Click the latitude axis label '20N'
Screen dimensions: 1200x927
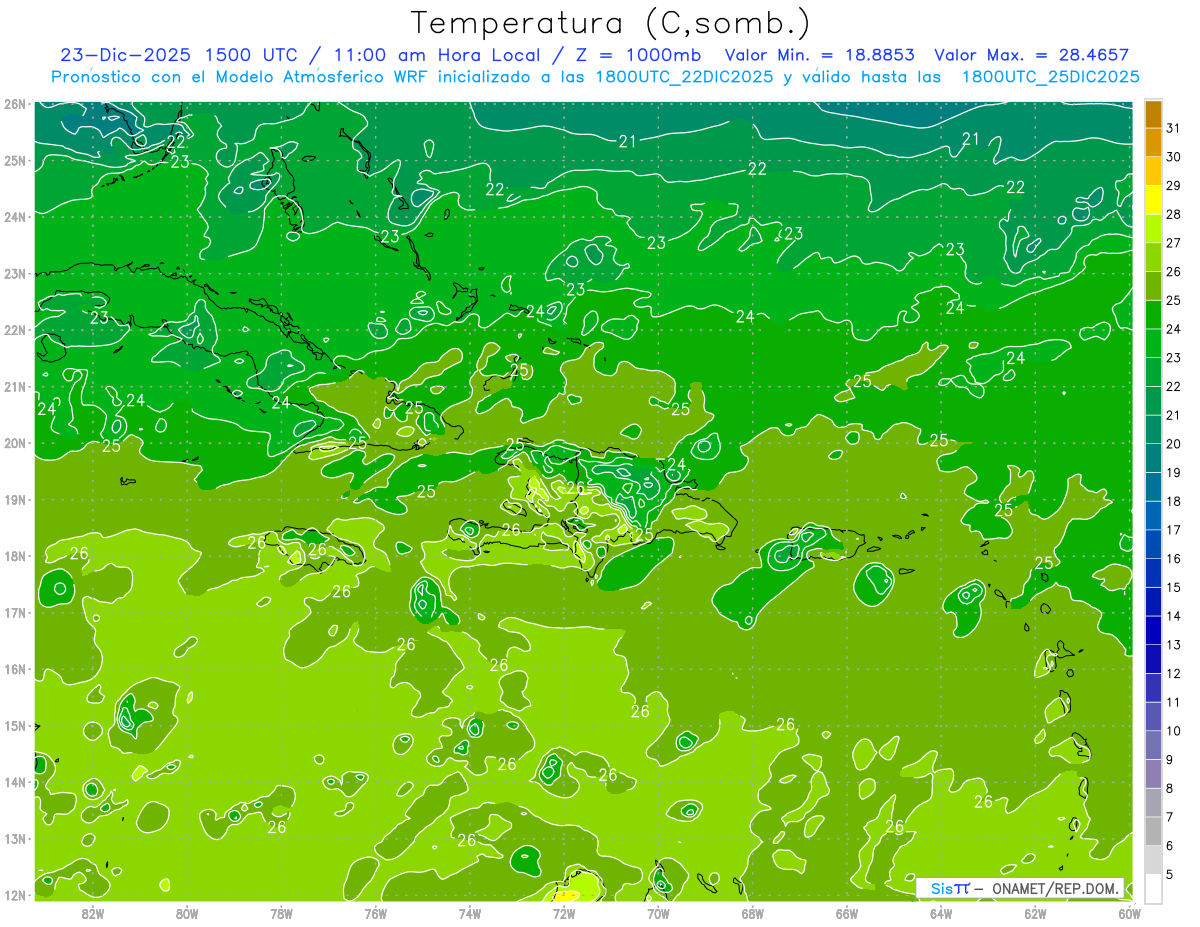click(x=15, y=443)
